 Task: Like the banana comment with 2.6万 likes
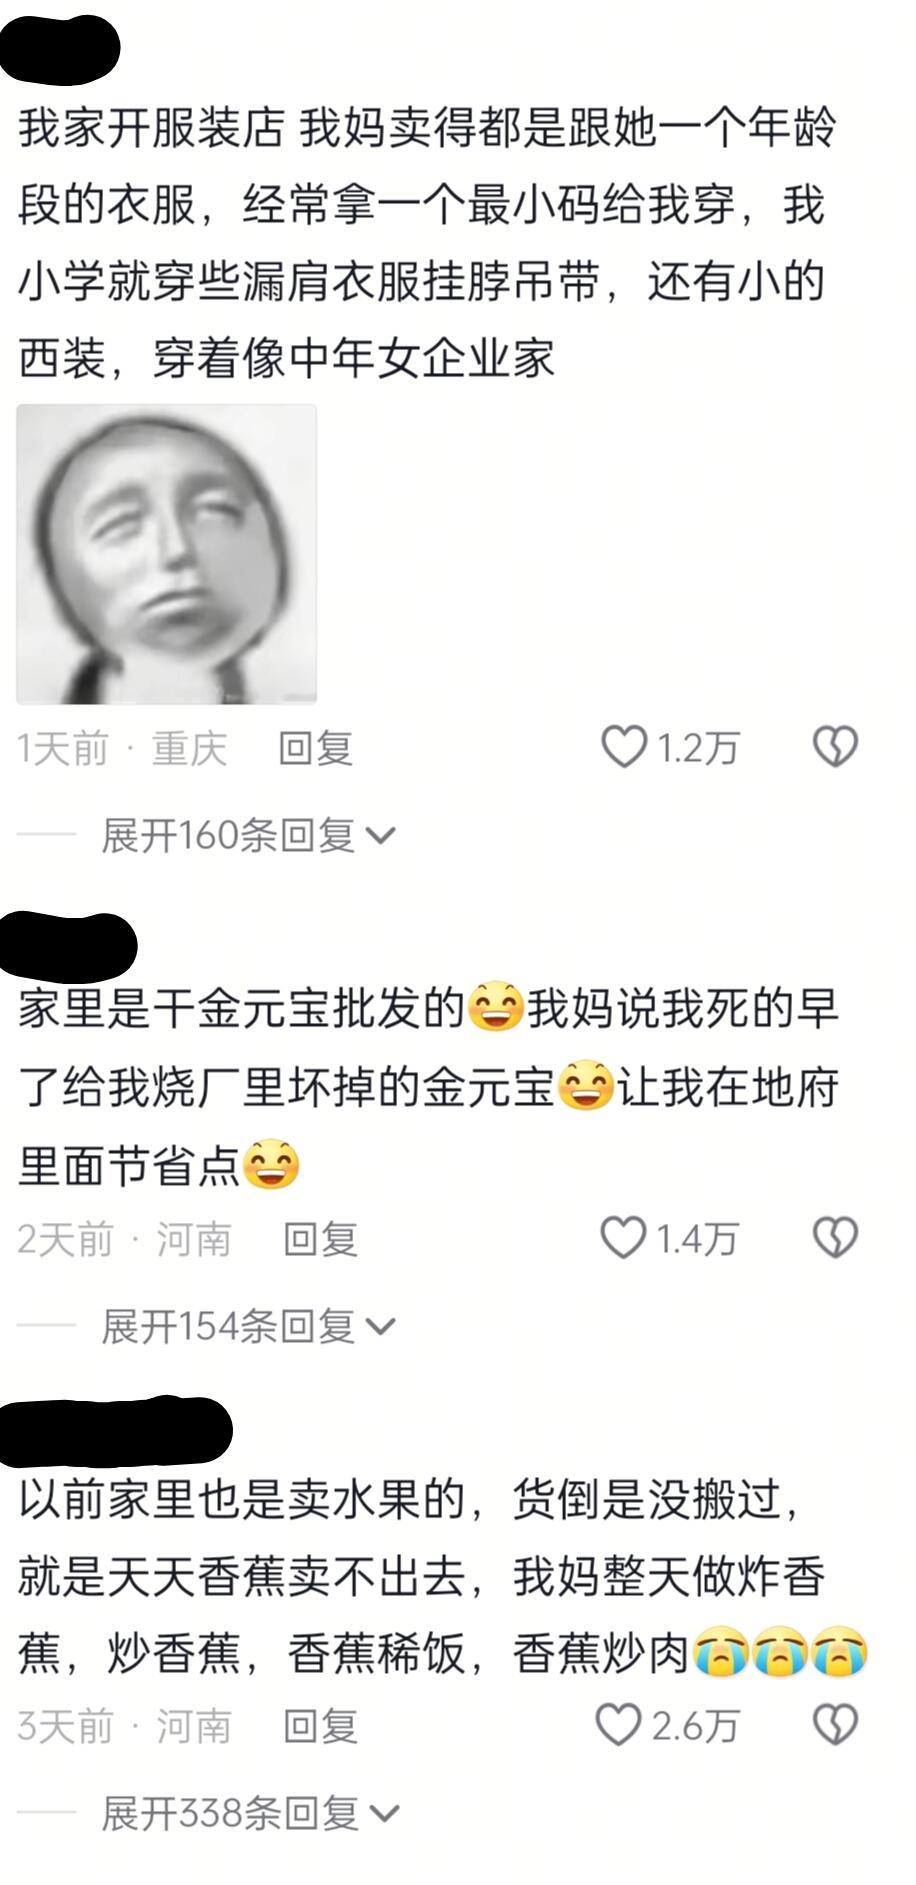pyautogui.click(x=618, y=1725)
